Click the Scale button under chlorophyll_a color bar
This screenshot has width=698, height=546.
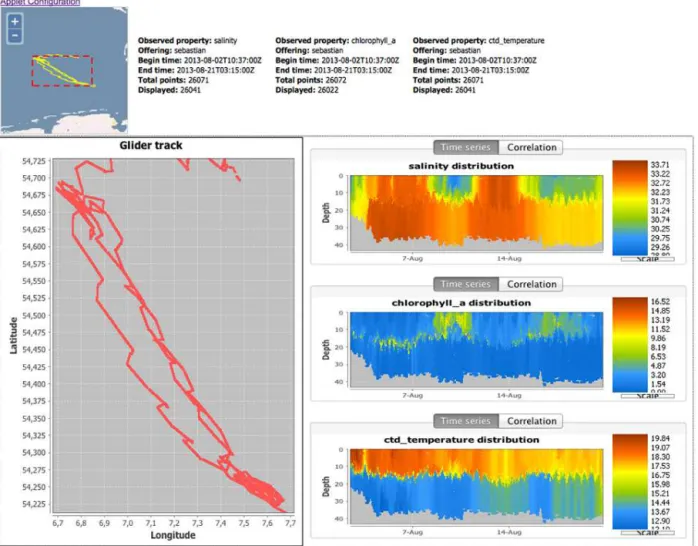click(648, 396)
